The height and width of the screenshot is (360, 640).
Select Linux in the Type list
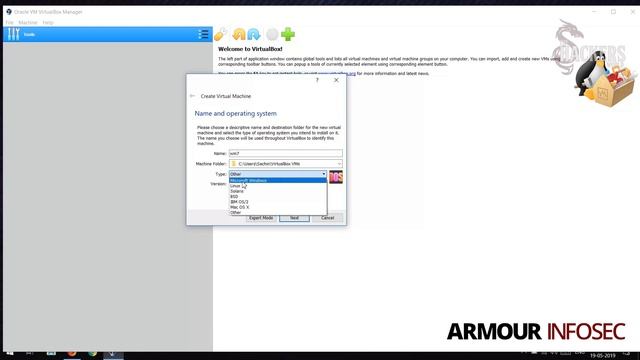tap(278, 186)
